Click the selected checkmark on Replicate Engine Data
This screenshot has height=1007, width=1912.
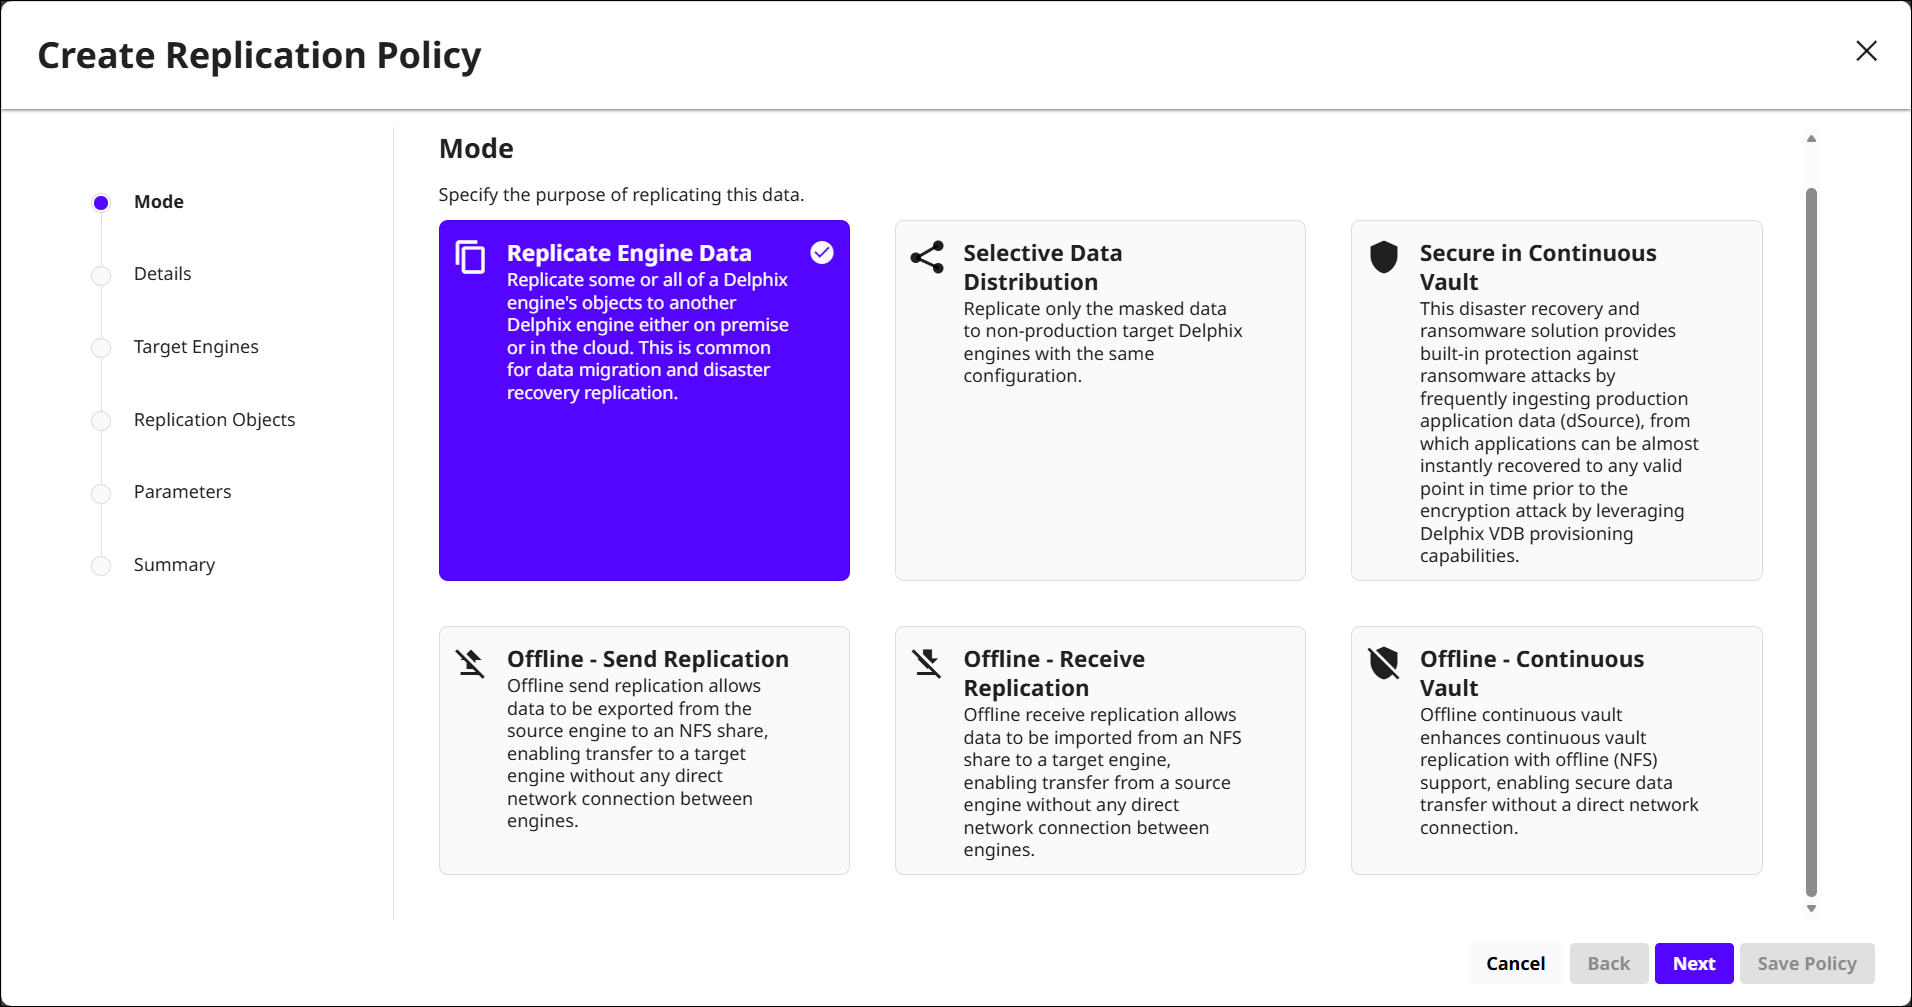[x=822, y=253]
